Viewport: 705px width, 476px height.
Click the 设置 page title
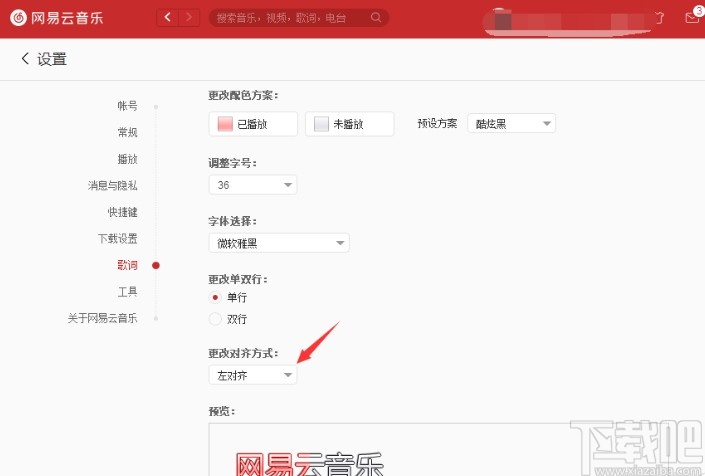coord(52,59)
